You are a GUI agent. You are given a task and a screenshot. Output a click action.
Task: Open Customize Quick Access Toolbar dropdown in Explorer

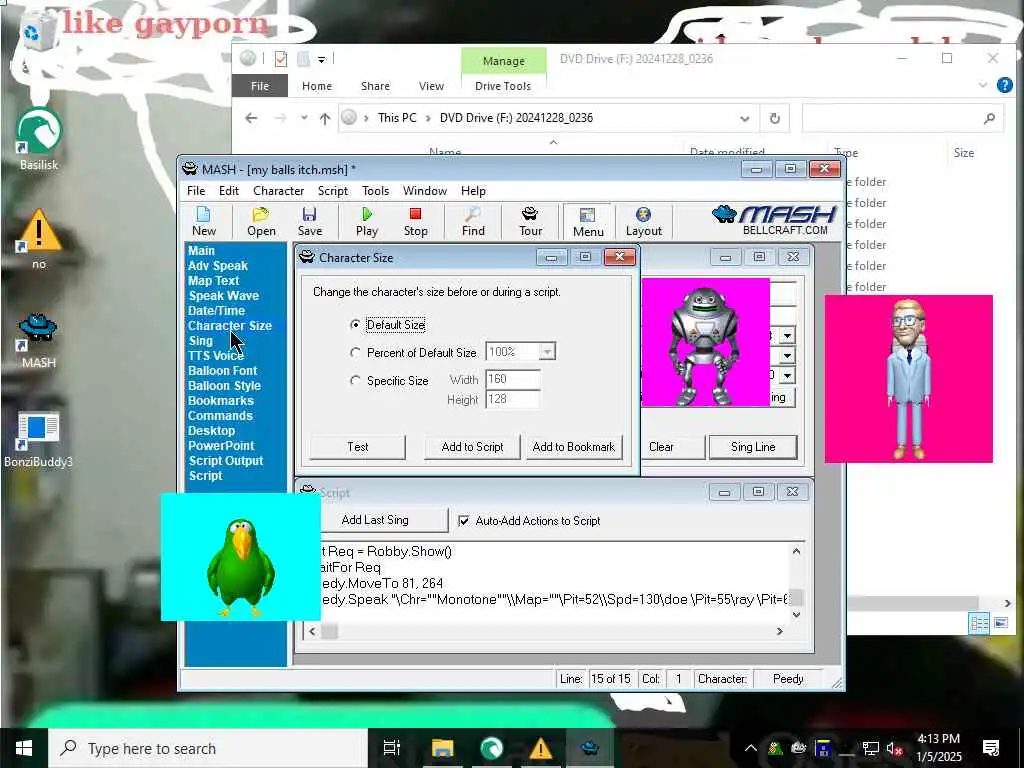coord(321,59)
